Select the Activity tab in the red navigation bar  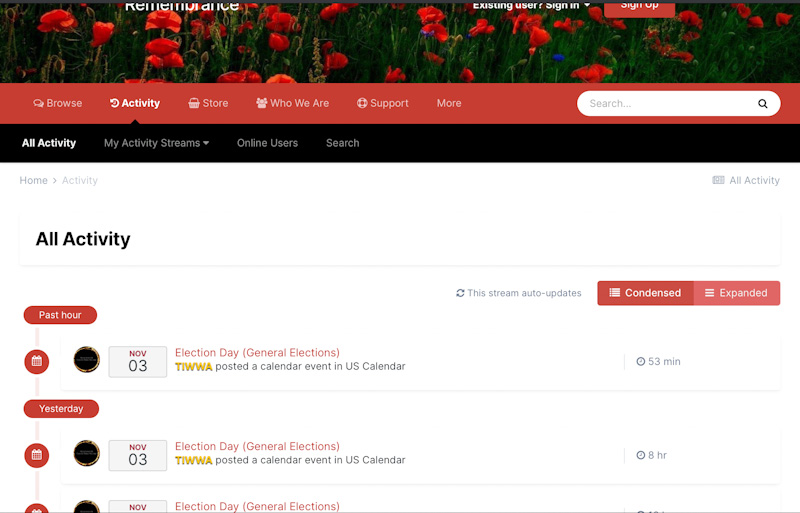tap(135, 103)
